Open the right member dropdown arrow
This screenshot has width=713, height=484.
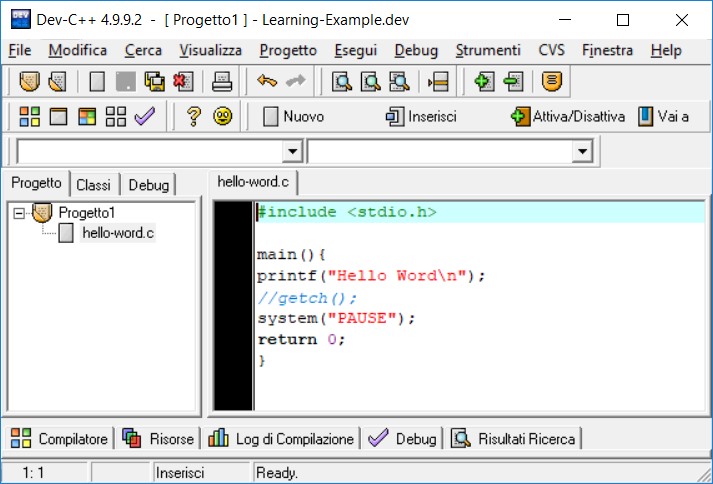tap(582, 151)
